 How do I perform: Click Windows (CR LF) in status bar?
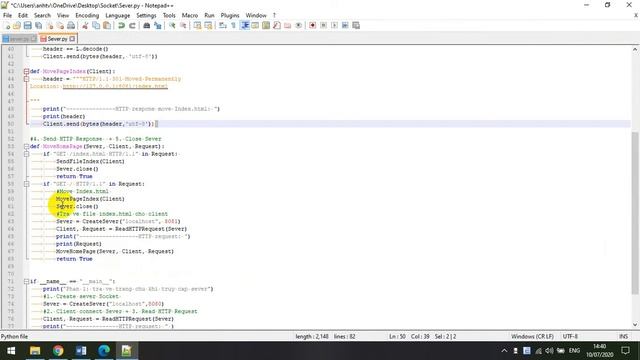(x=532, y=336)
